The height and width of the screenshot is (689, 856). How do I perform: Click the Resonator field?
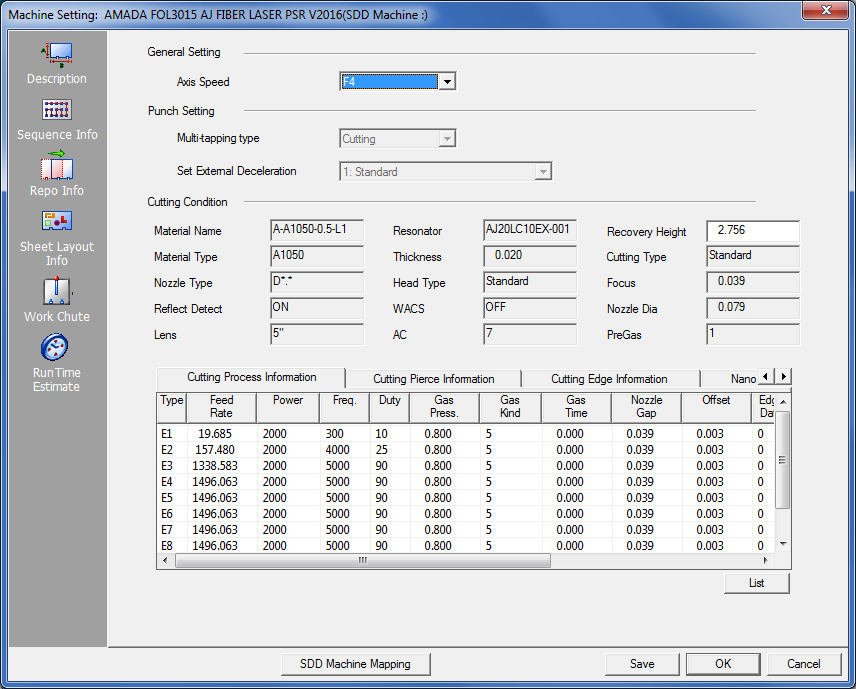tap(530, 230)
